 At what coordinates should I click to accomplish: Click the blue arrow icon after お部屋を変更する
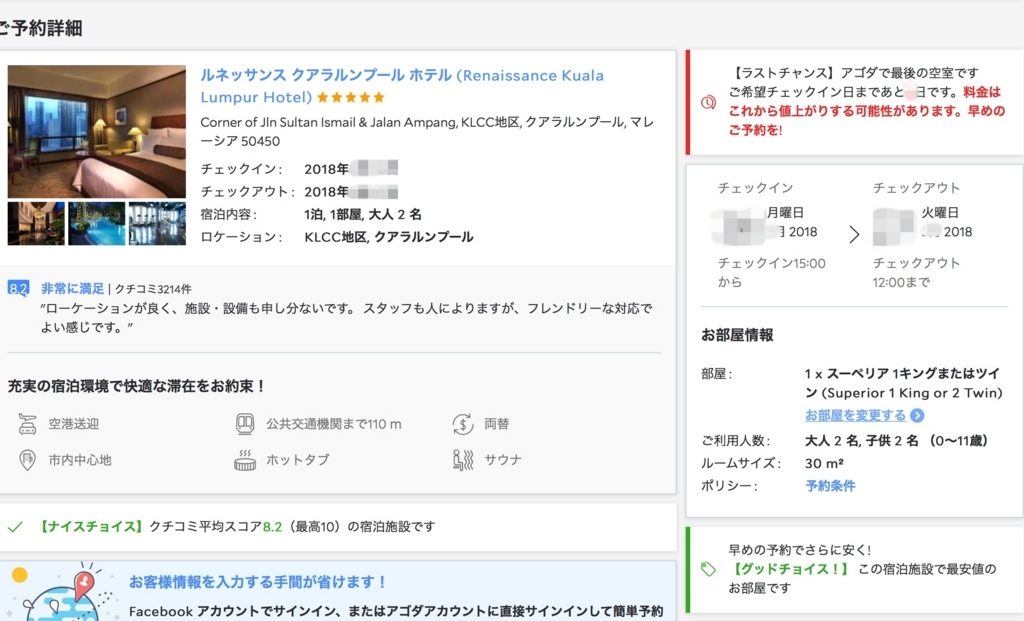917,415
